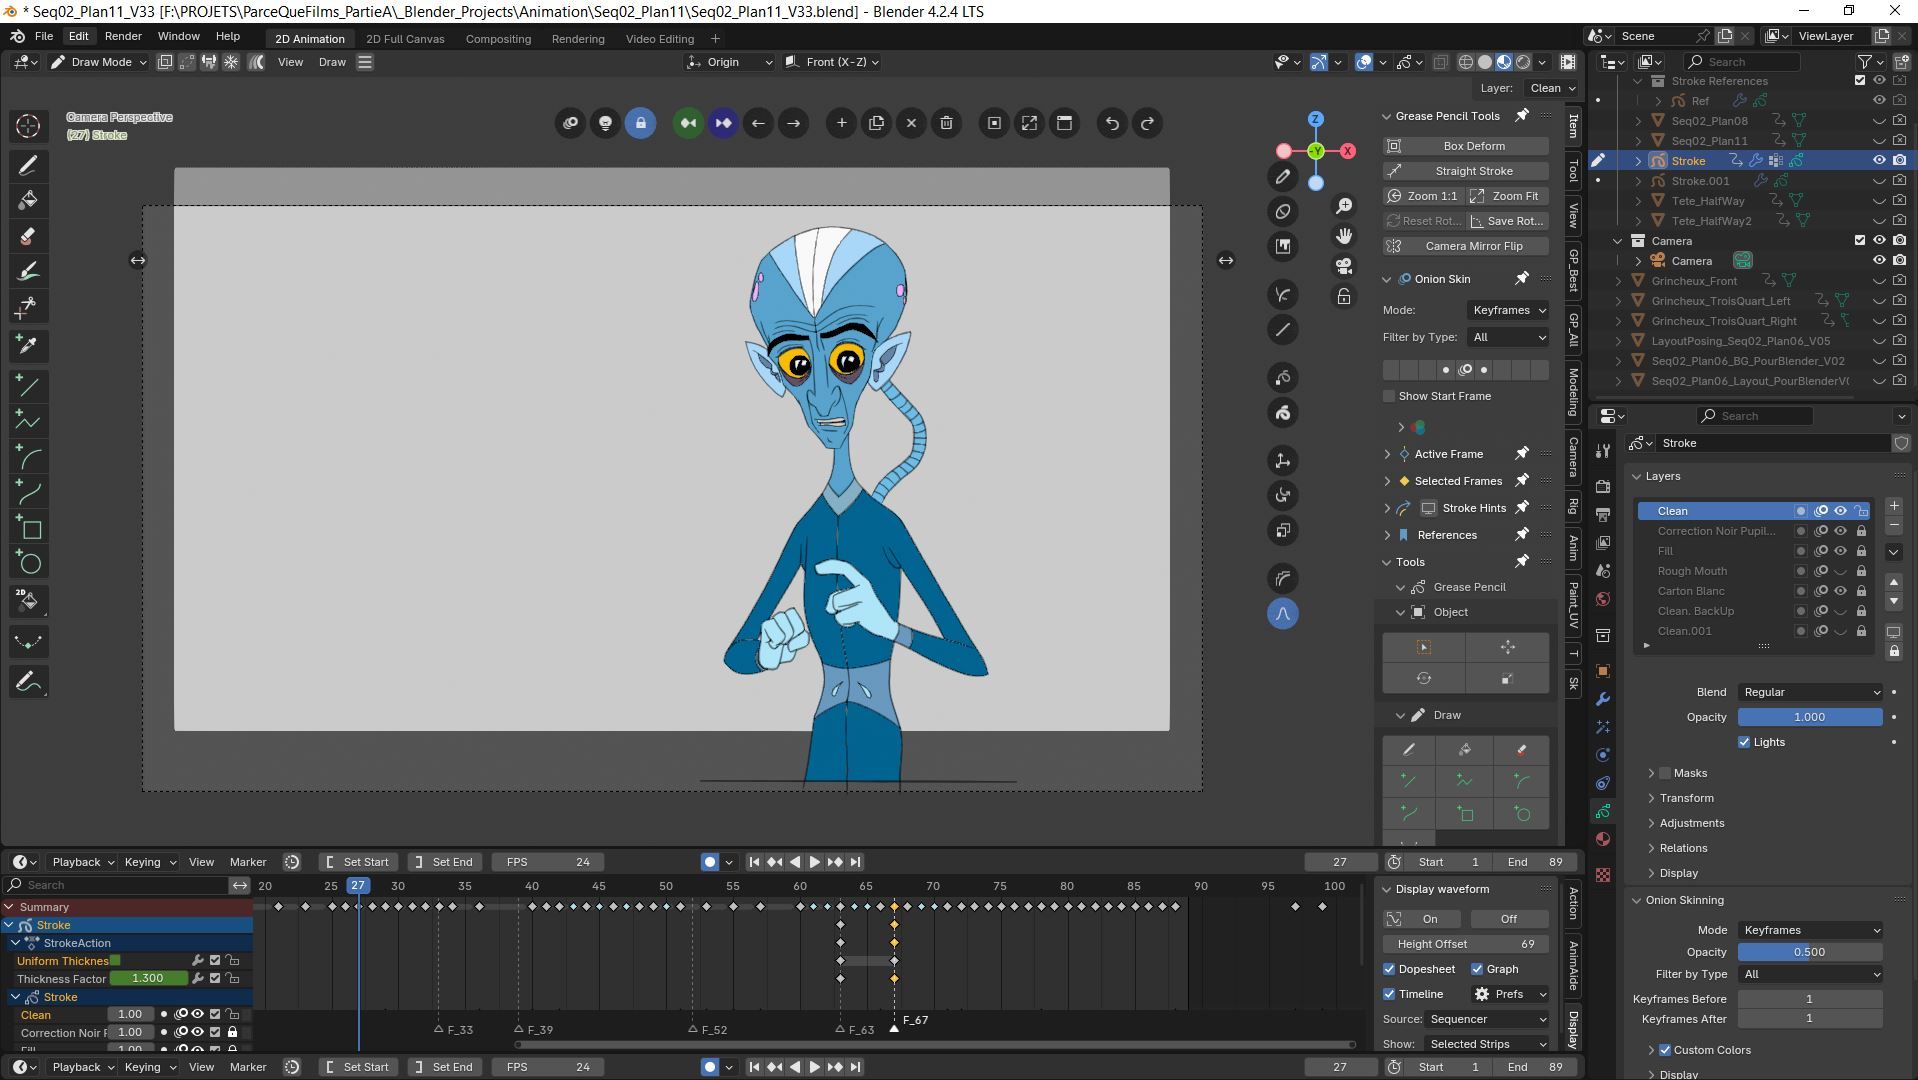Toggle the Lights checkbox
Viewport: 1918px width, 1080px height.
[x=1744, y=742]
